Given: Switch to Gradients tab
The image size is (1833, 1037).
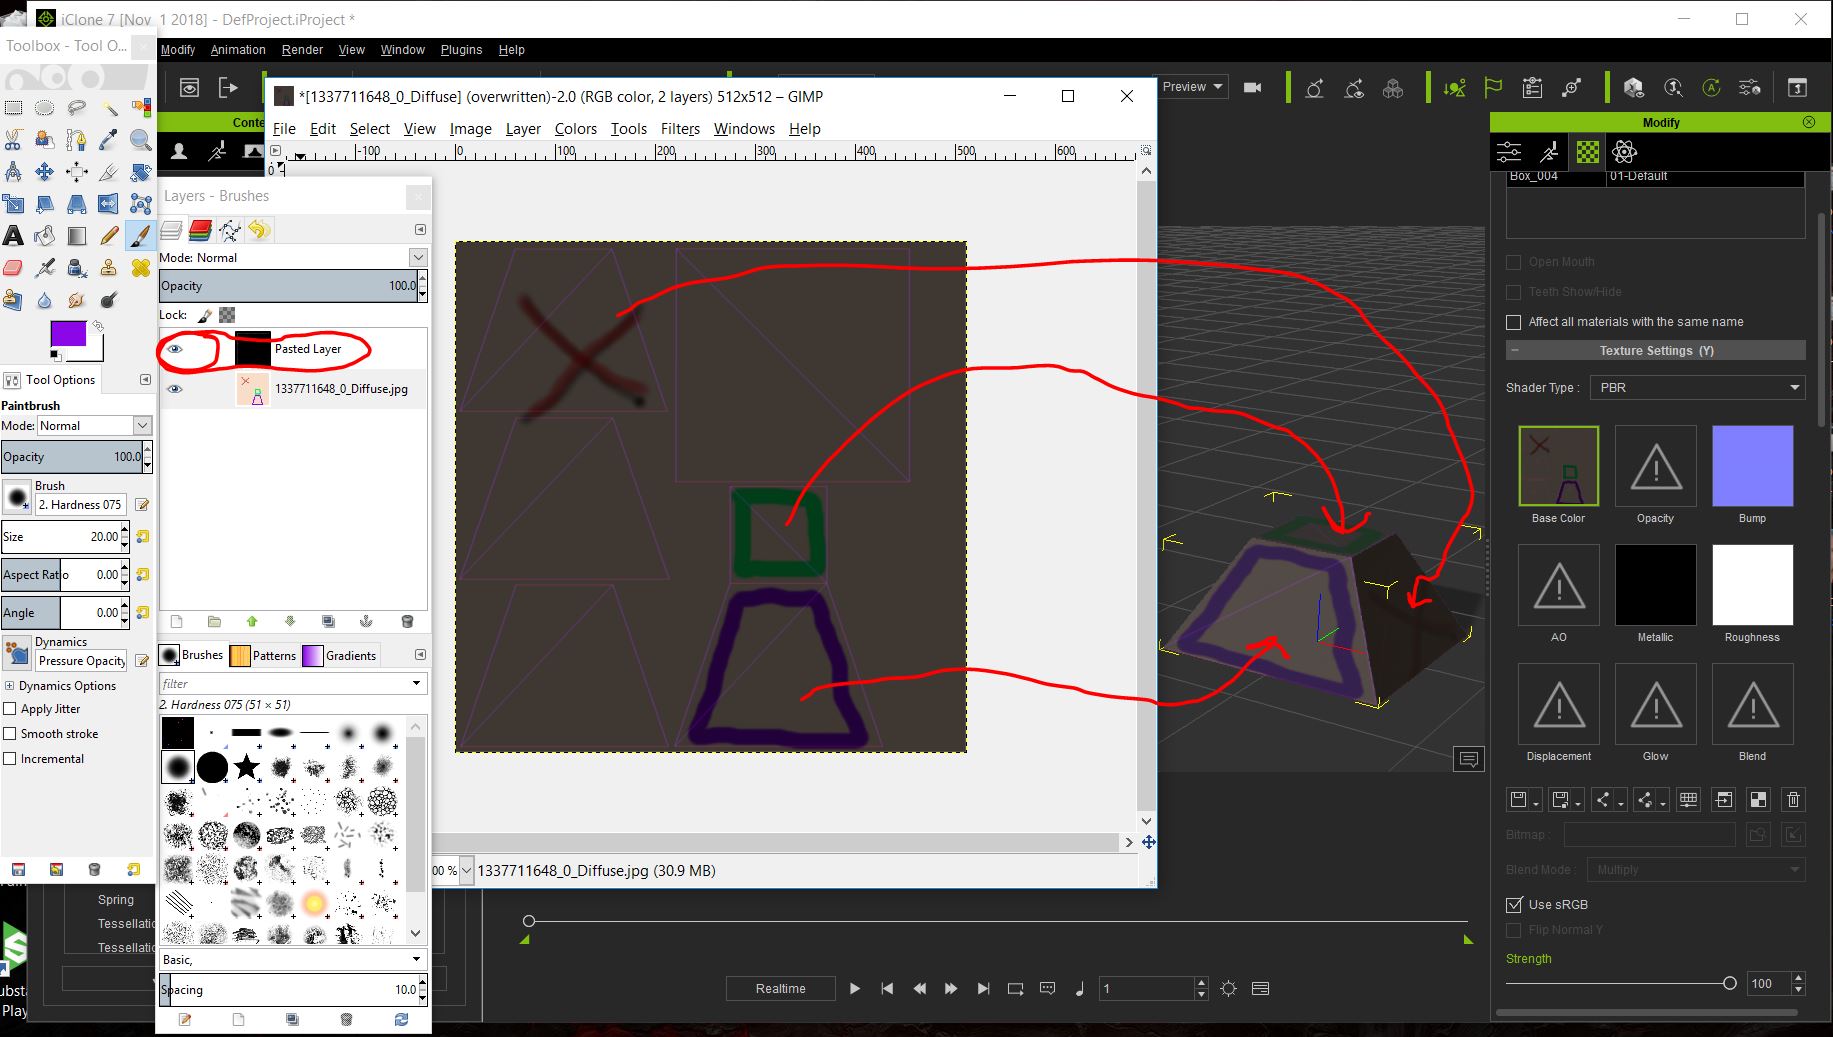Looking at the screenshot, I should (x=340, y=656).
